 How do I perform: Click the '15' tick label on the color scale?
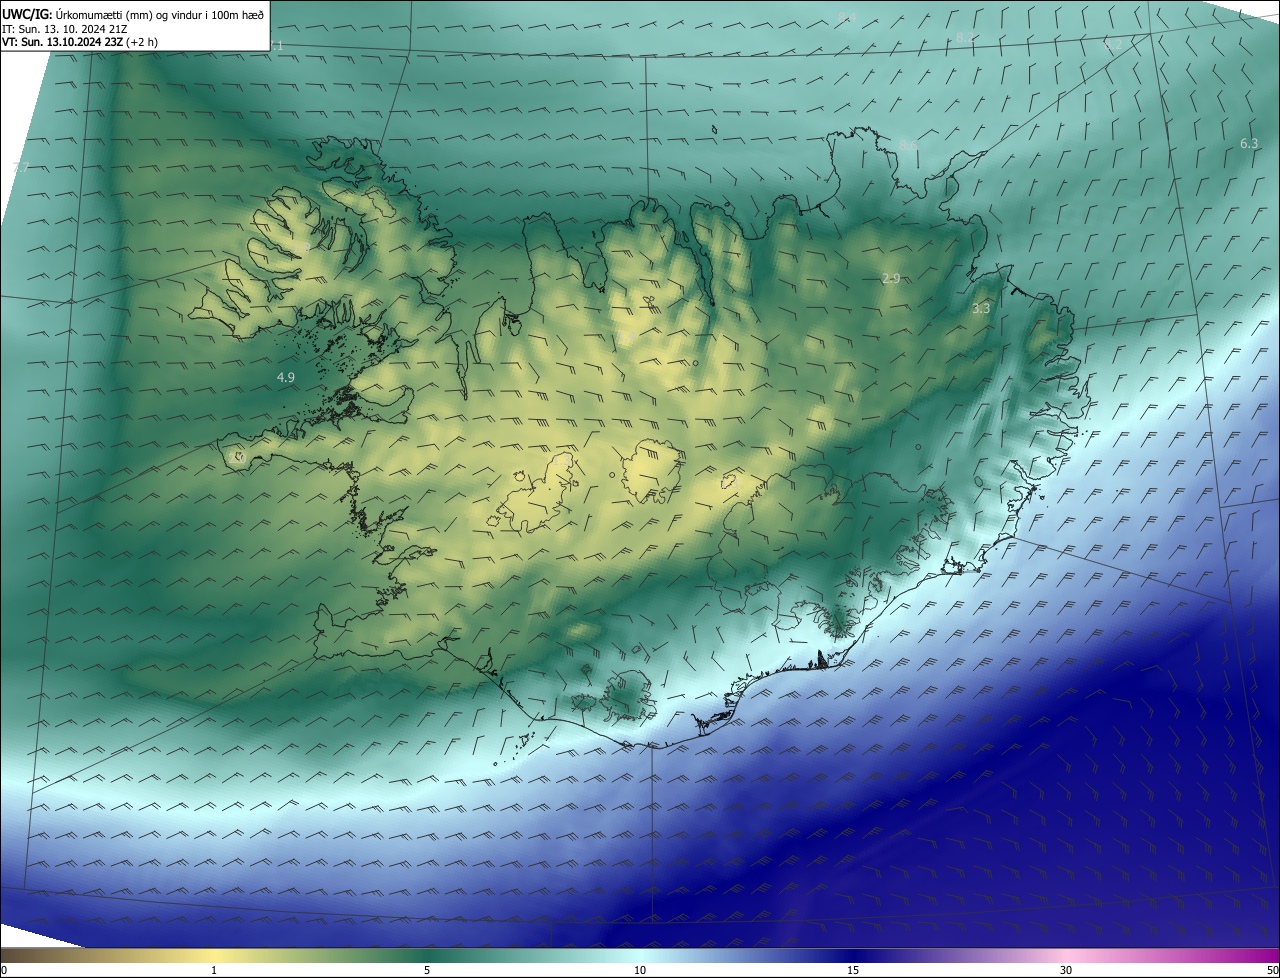(x=853, y=970)
